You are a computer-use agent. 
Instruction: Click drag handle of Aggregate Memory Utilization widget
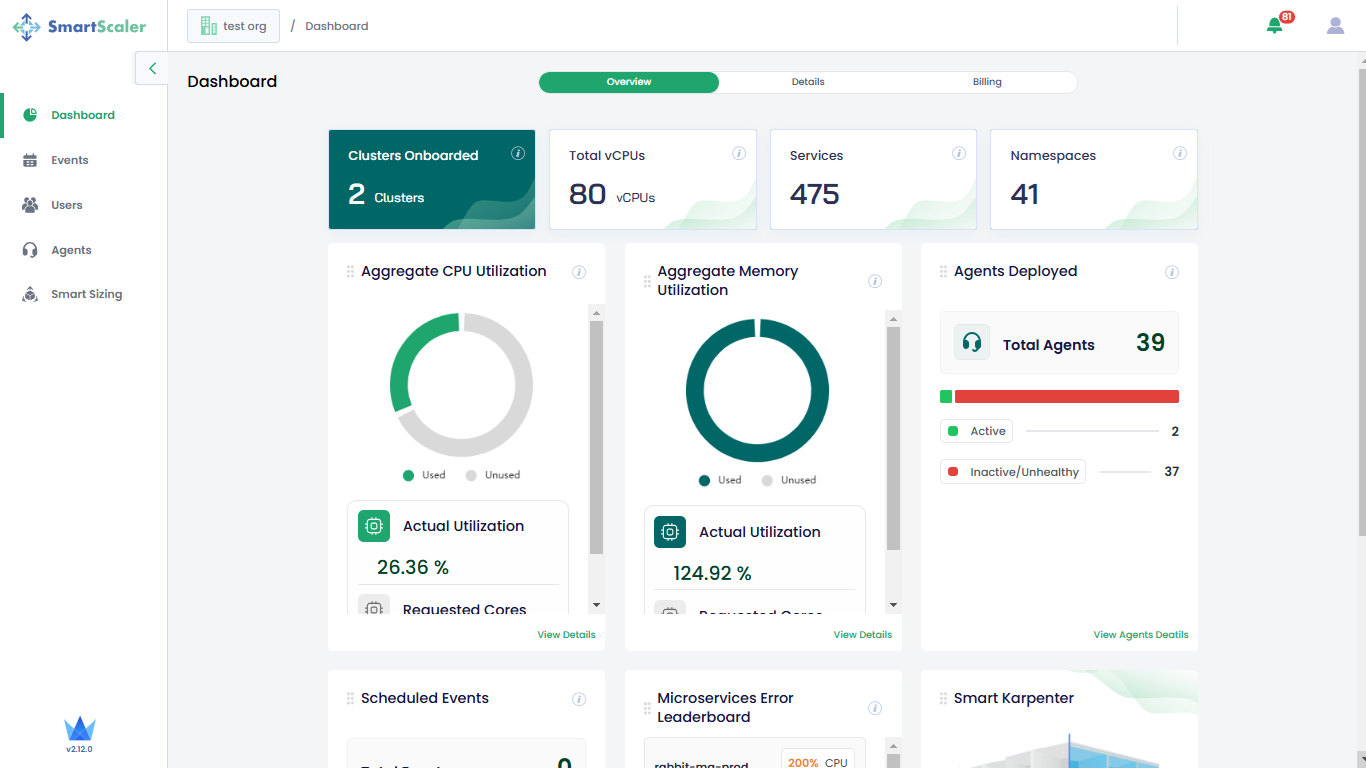[647, 282]
